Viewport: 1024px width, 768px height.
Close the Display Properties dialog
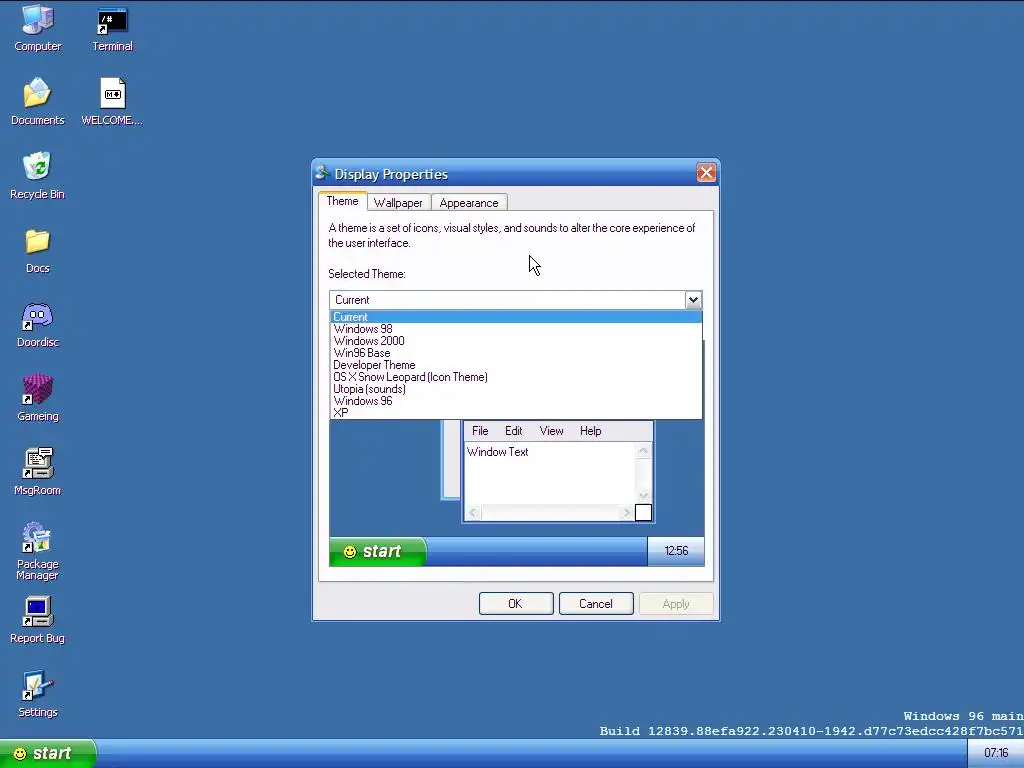coord(706,172)
